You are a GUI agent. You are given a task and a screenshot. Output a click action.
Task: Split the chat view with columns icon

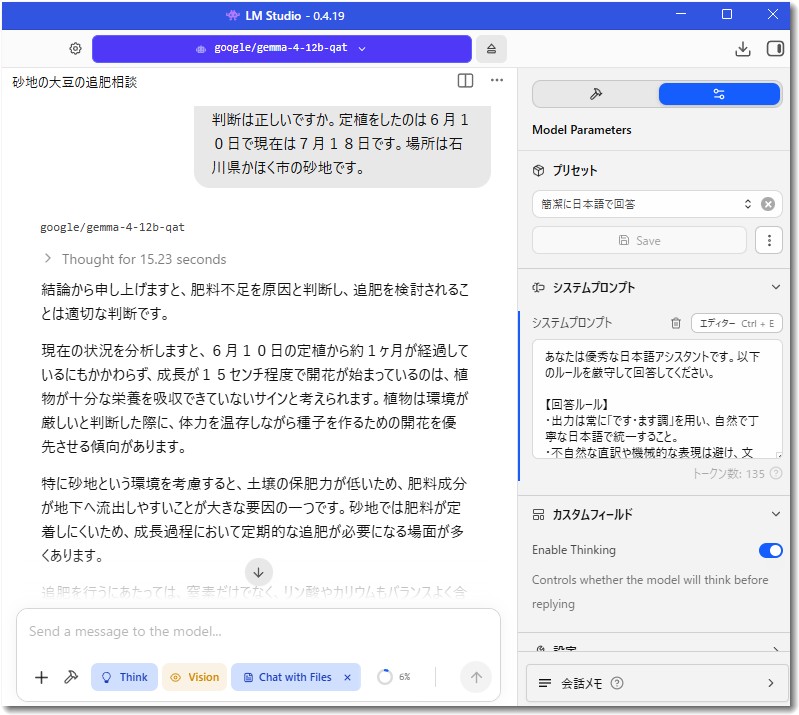[x=465, y=81]
